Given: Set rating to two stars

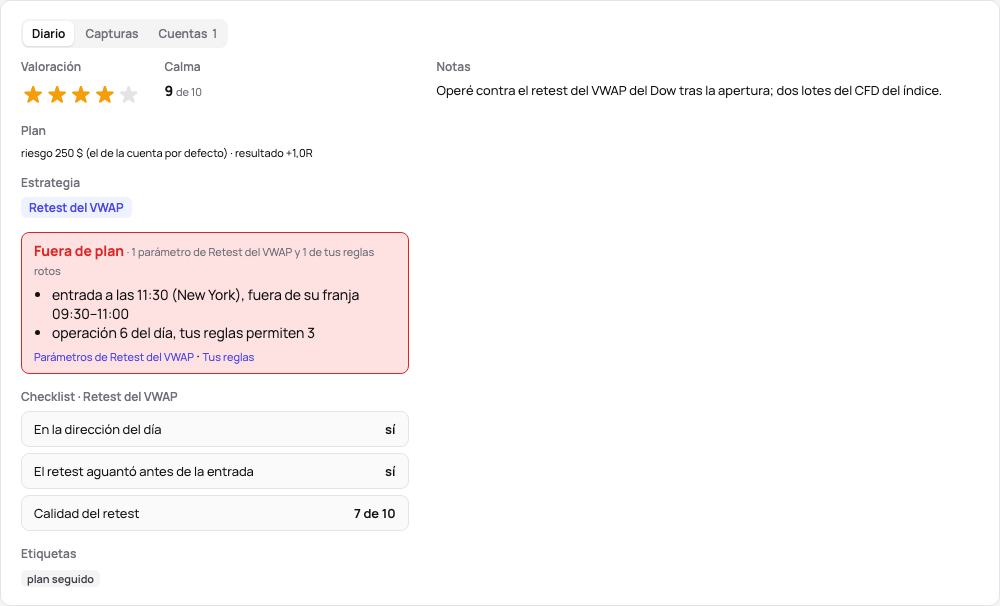Looking at the screenshot, I should coord(57,95).
